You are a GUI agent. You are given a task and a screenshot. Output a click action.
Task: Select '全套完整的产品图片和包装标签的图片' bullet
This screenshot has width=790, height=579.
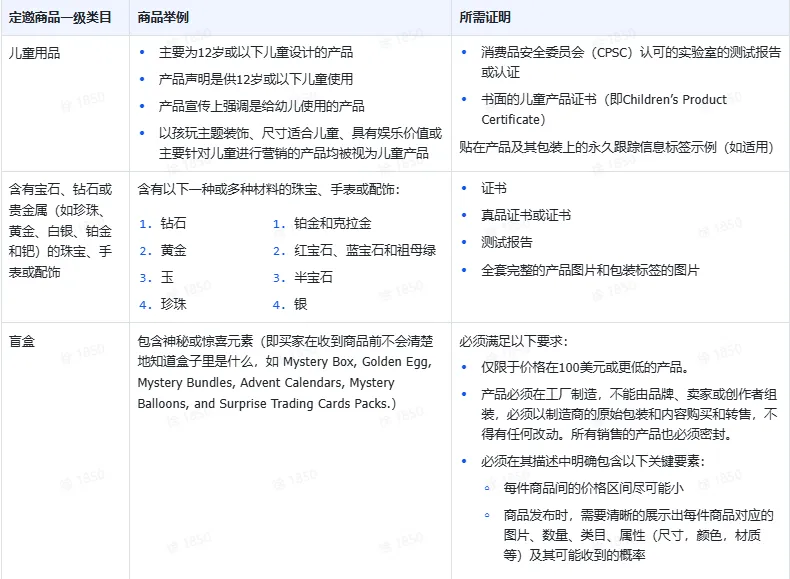(590, 270)
